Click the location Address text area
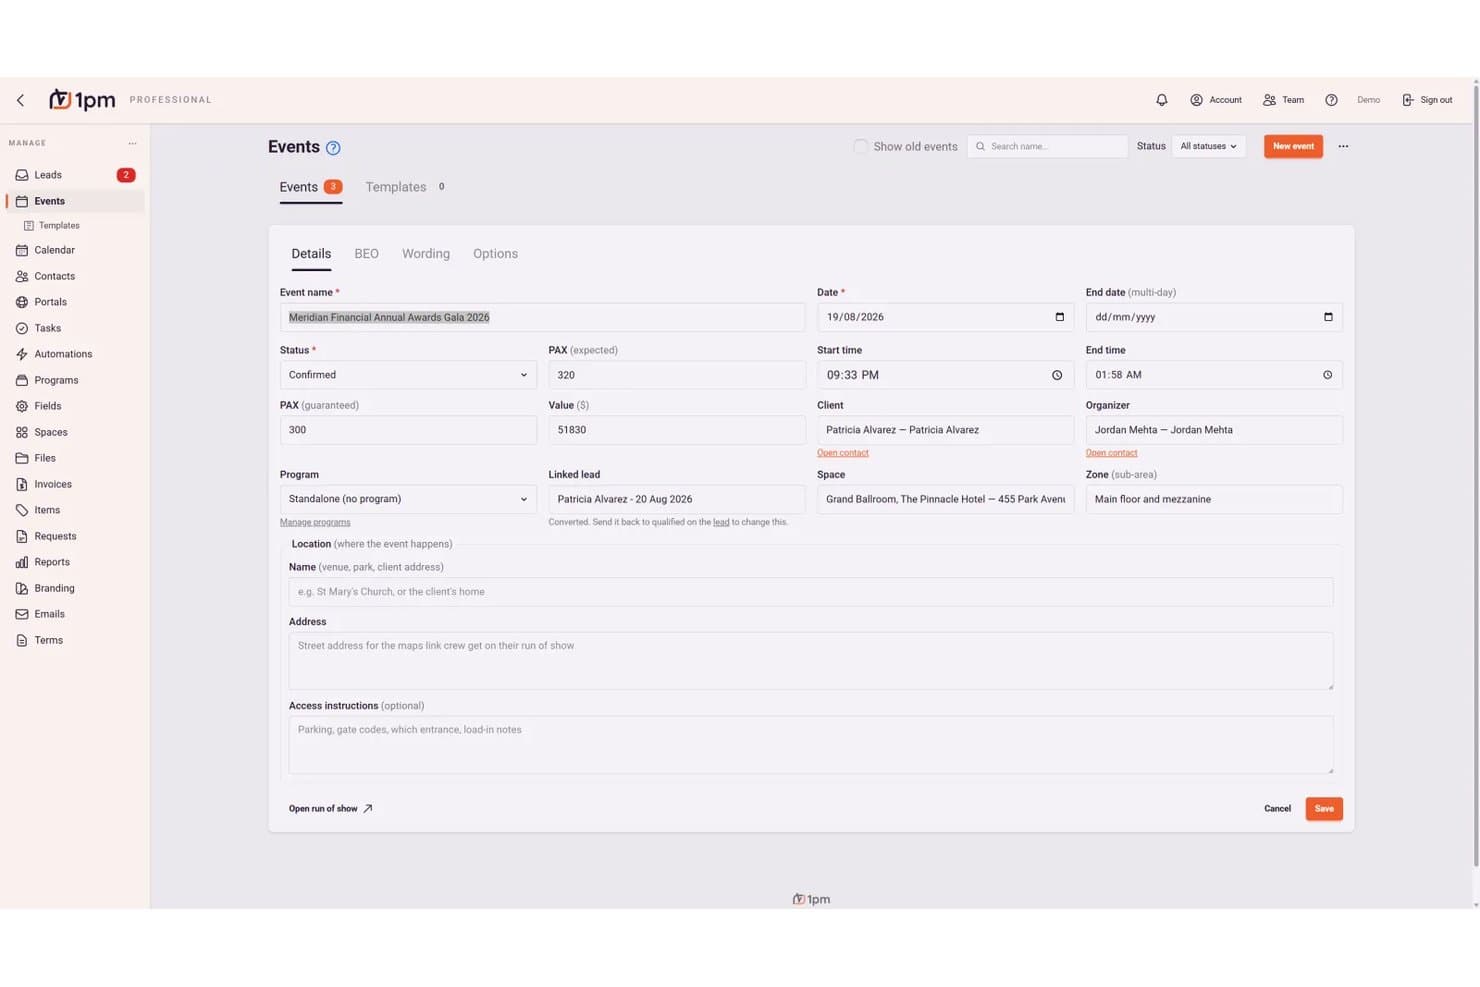The height and width of the screenshot is (987, 1480). (811, 661)
